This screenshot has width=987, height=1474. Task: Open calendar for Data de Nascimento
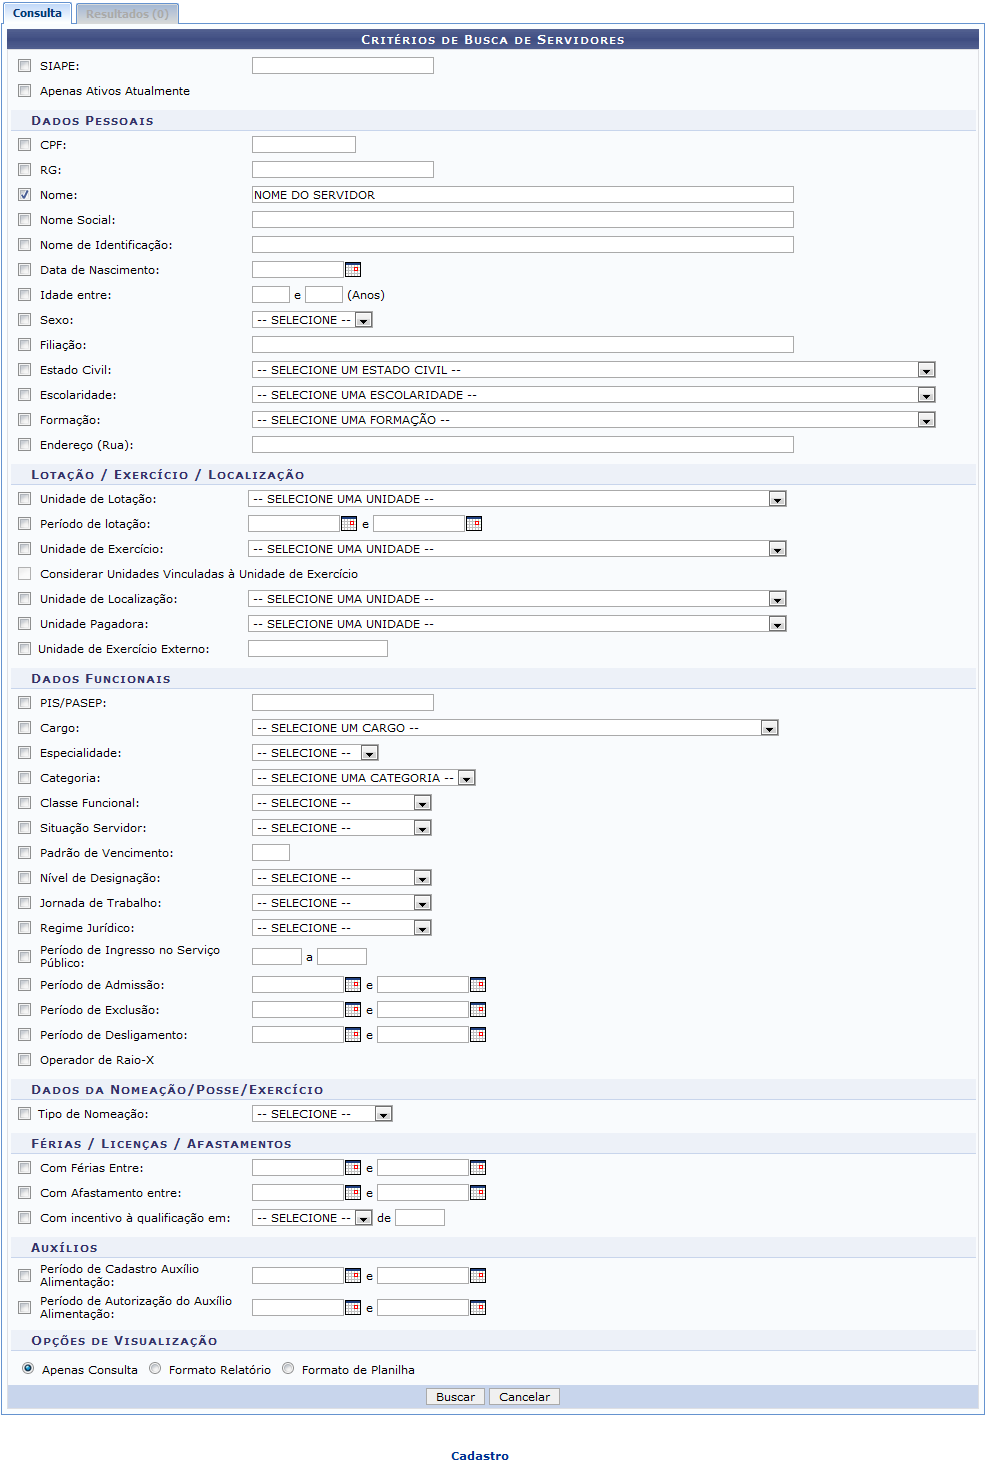[x=352, y=270]
